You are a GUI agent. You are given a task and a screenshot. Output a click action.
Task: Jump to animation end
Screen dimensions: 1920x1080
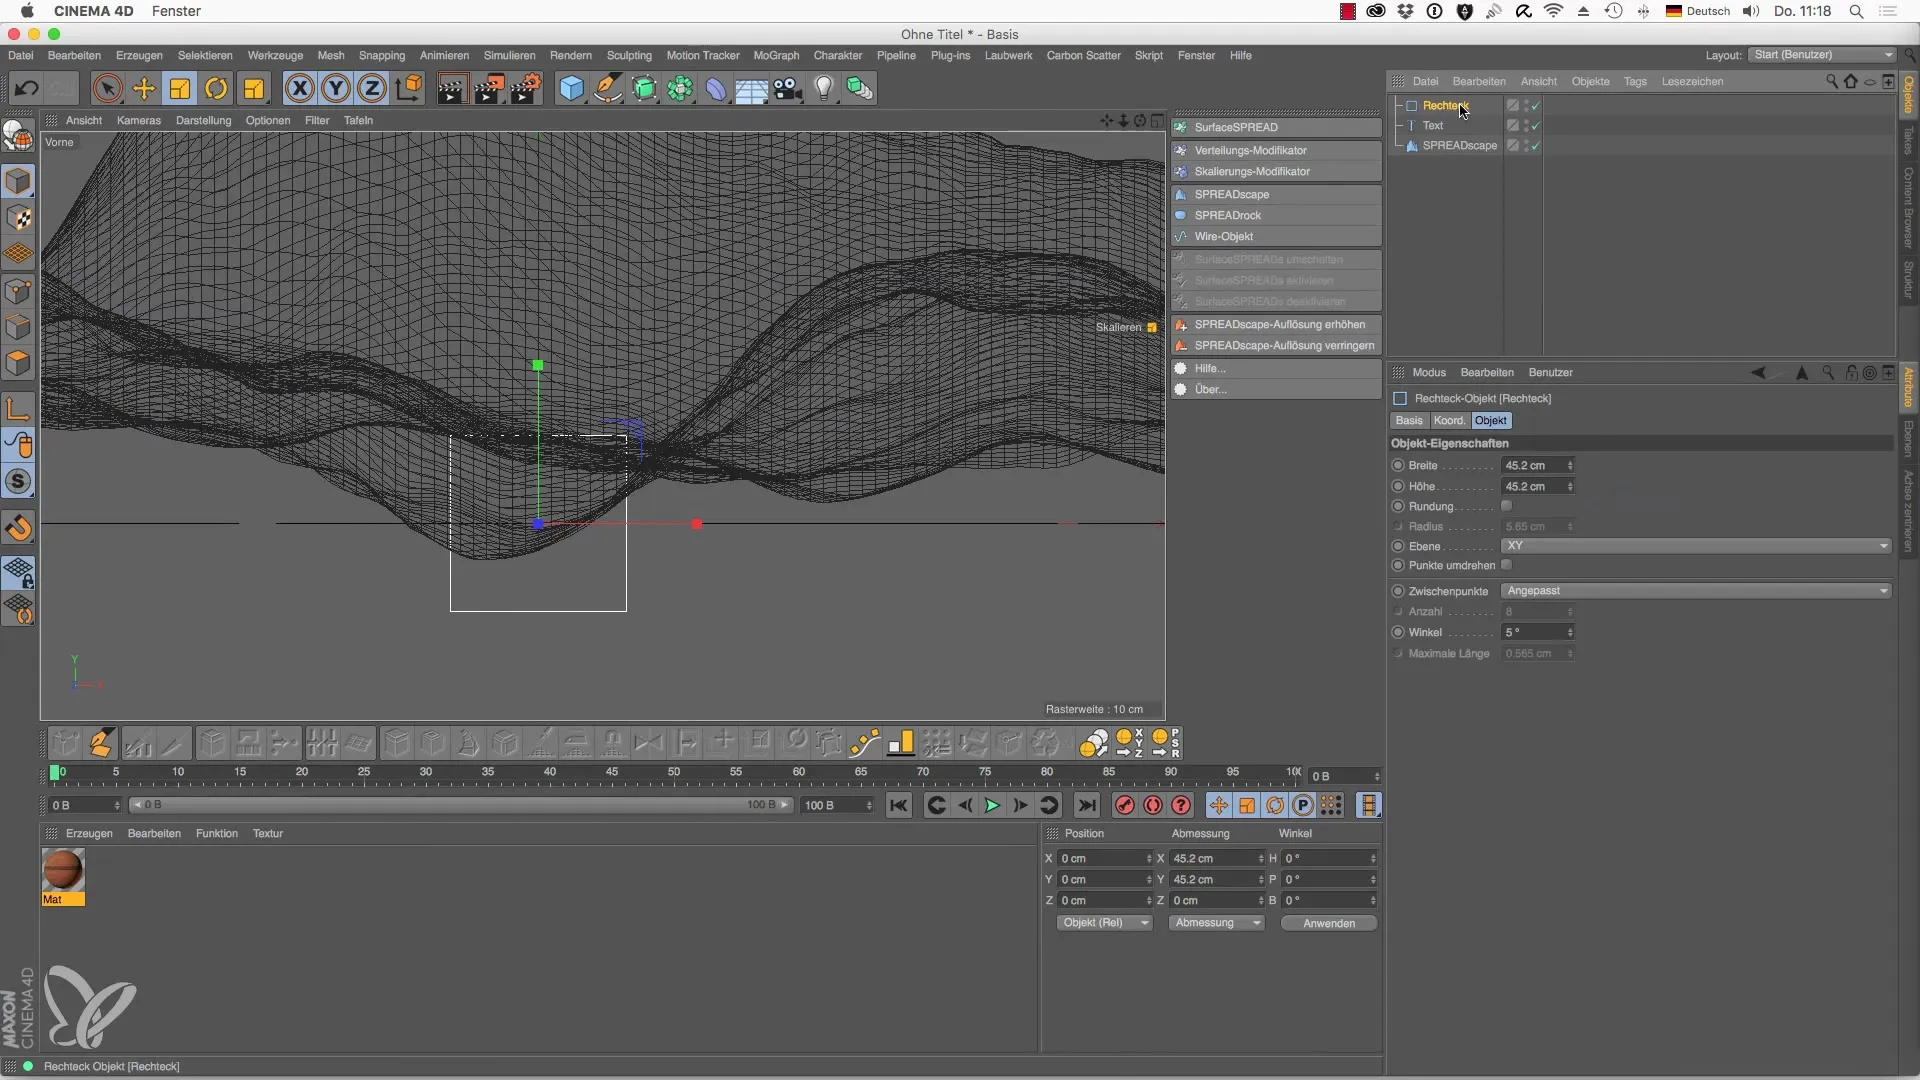tap(1087, 806)
